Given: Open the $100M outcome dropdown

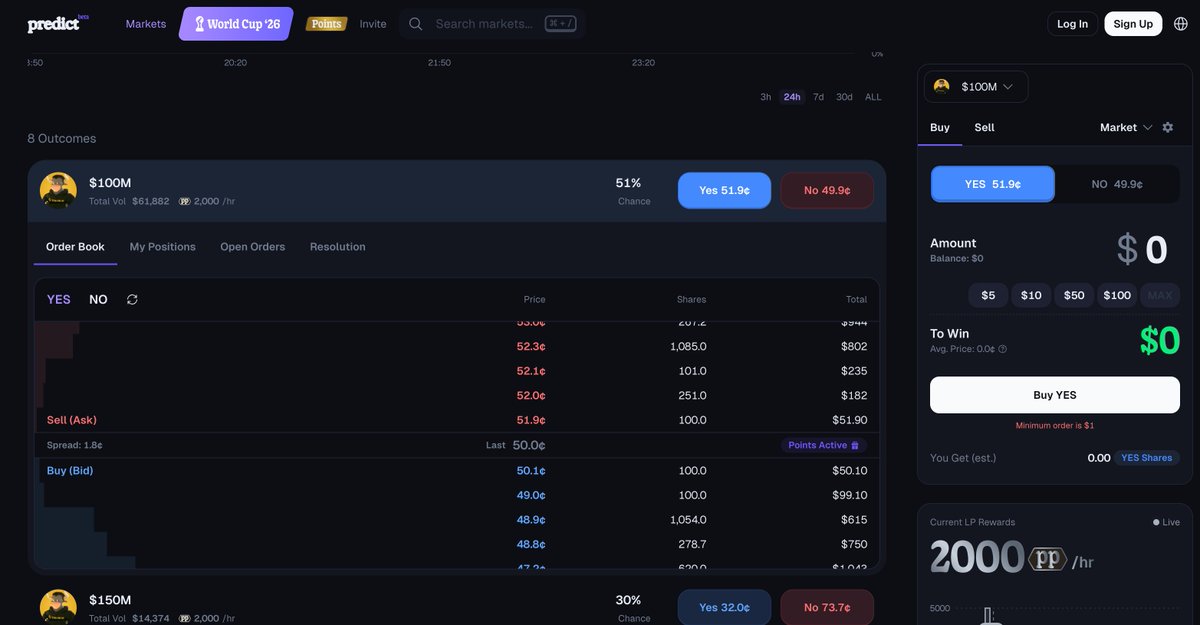Looking at the screenshot, I should tap(976, 87).
